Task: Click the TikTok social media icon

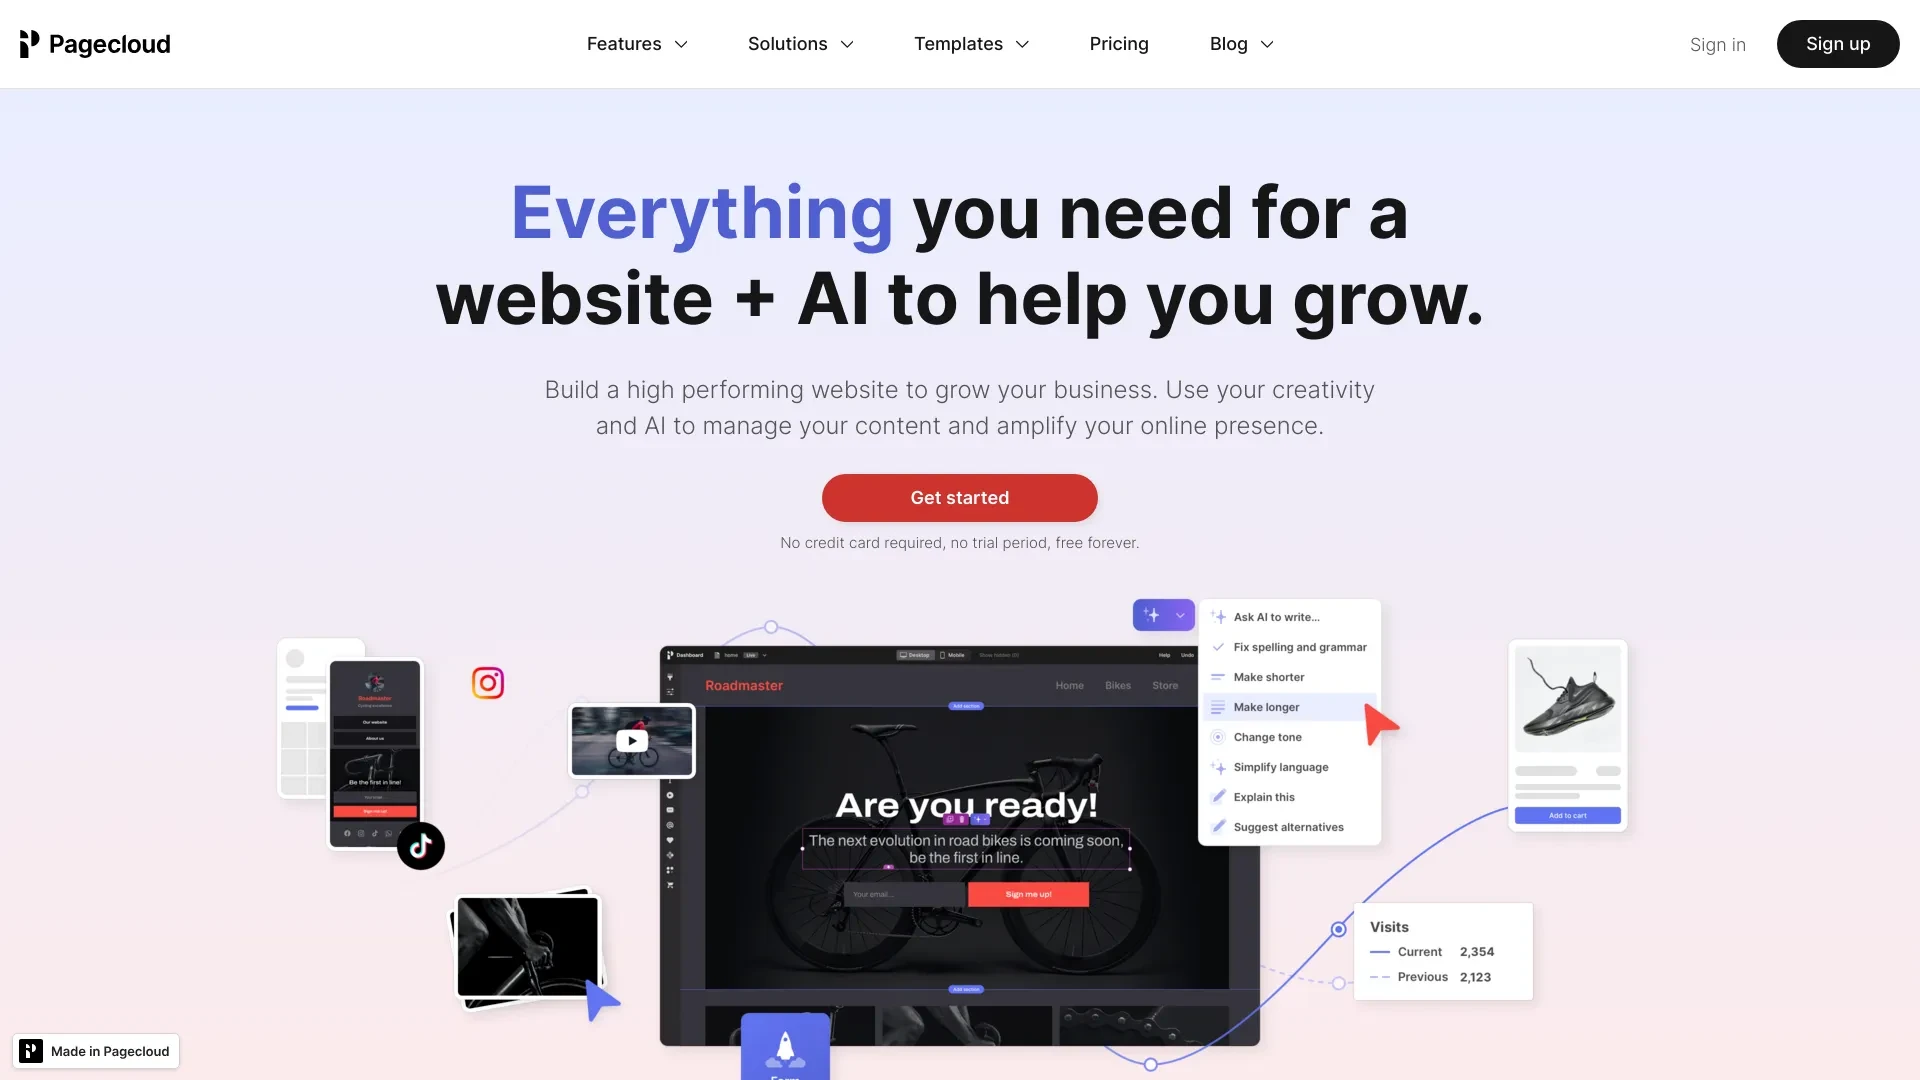Action: 422,847
